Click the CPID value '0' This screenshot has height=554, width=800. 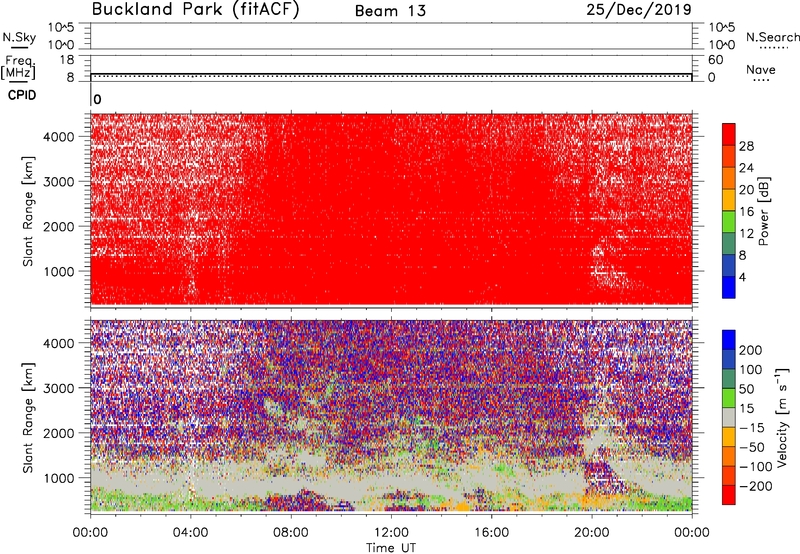pos(97,99)
